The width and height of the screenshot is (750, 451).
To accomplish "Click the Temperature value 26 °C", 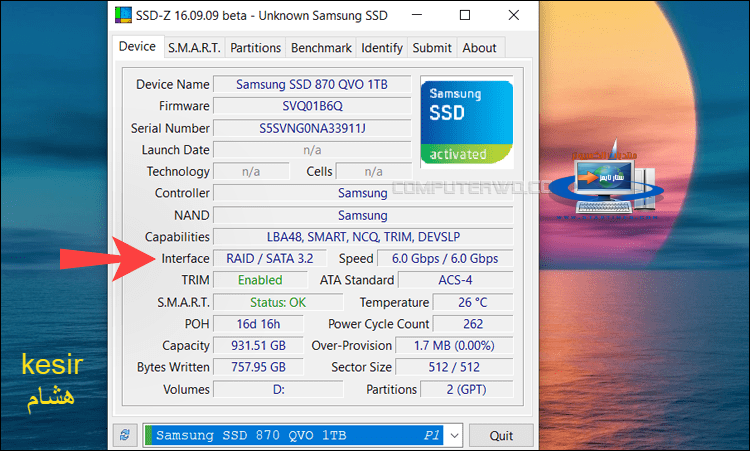I will point(473,302).
